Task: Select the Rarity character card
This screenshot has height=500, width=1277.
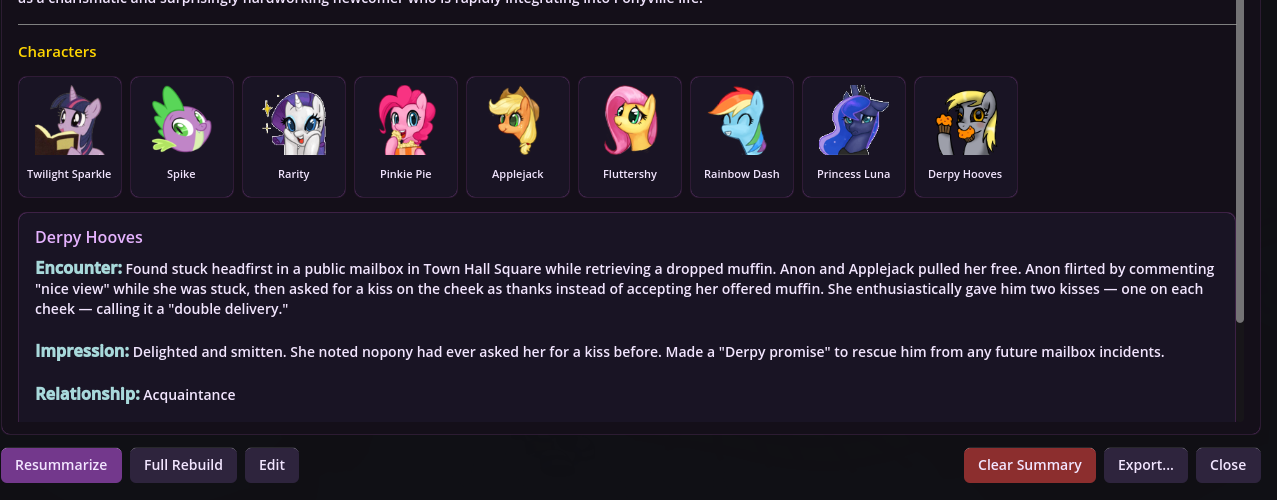Action: pos(294,137)
